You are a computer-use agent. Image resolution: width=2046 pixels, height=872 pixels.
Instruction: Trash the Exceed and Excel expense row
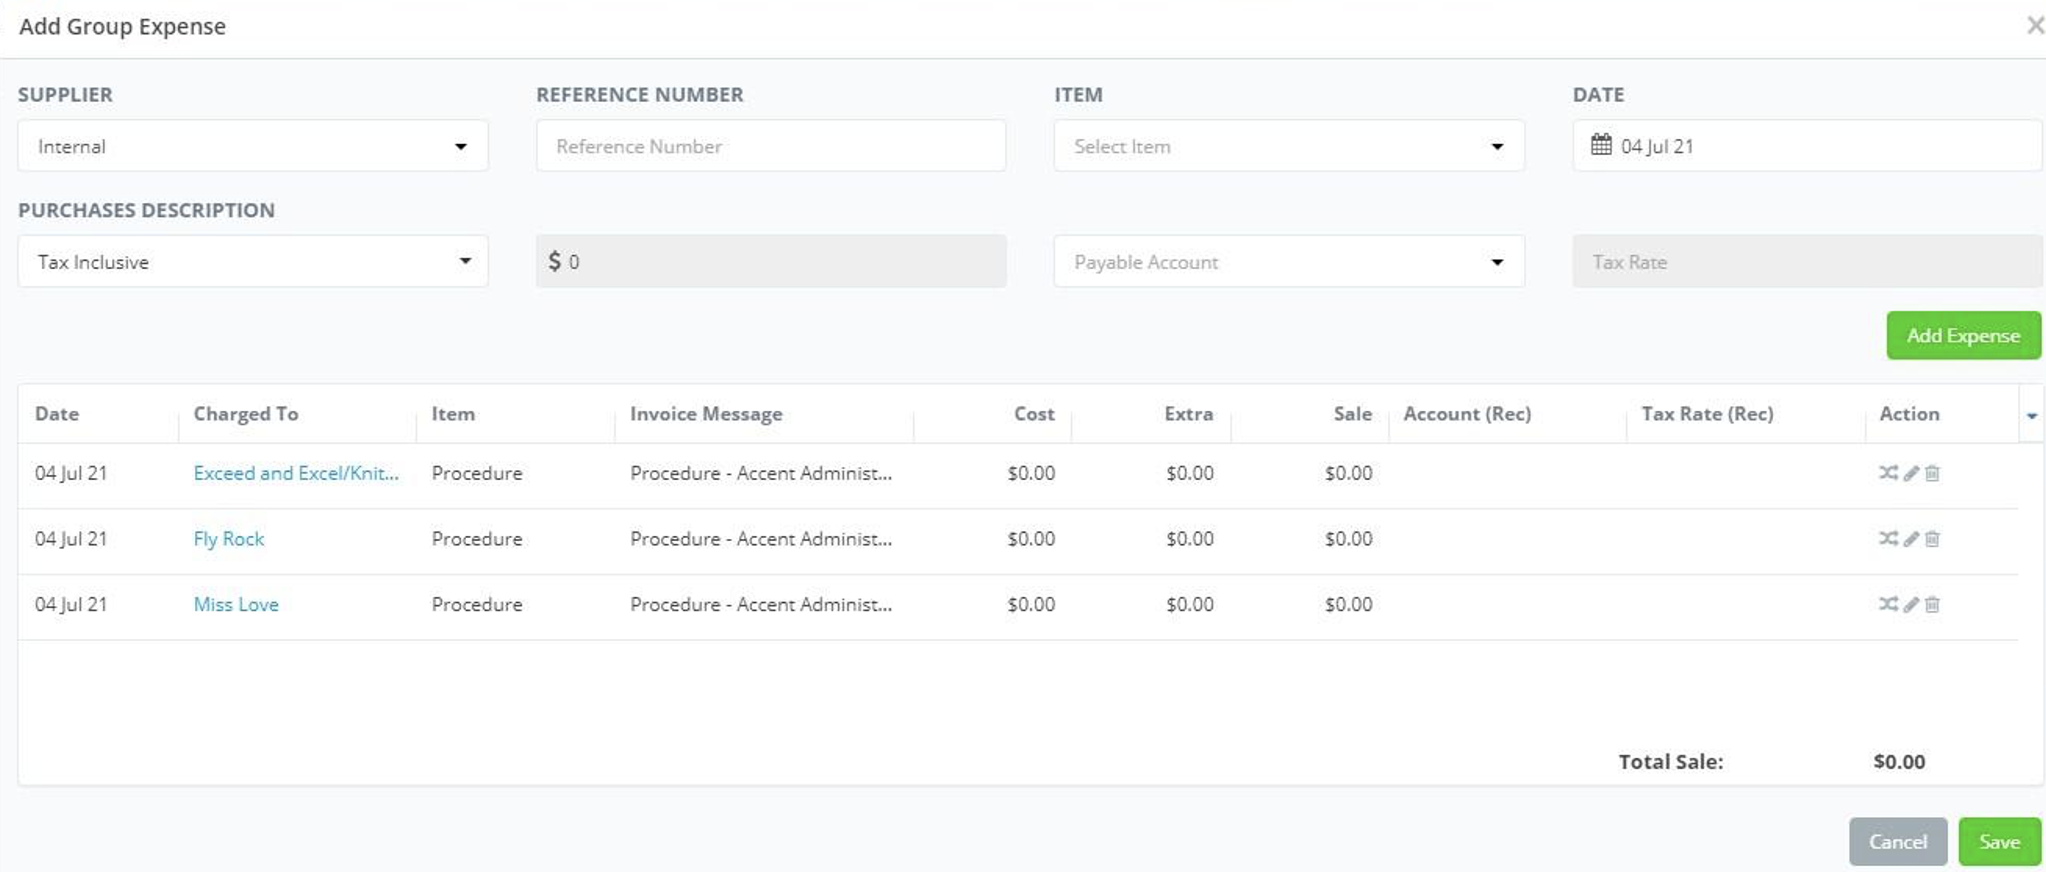coord(1932,473)
